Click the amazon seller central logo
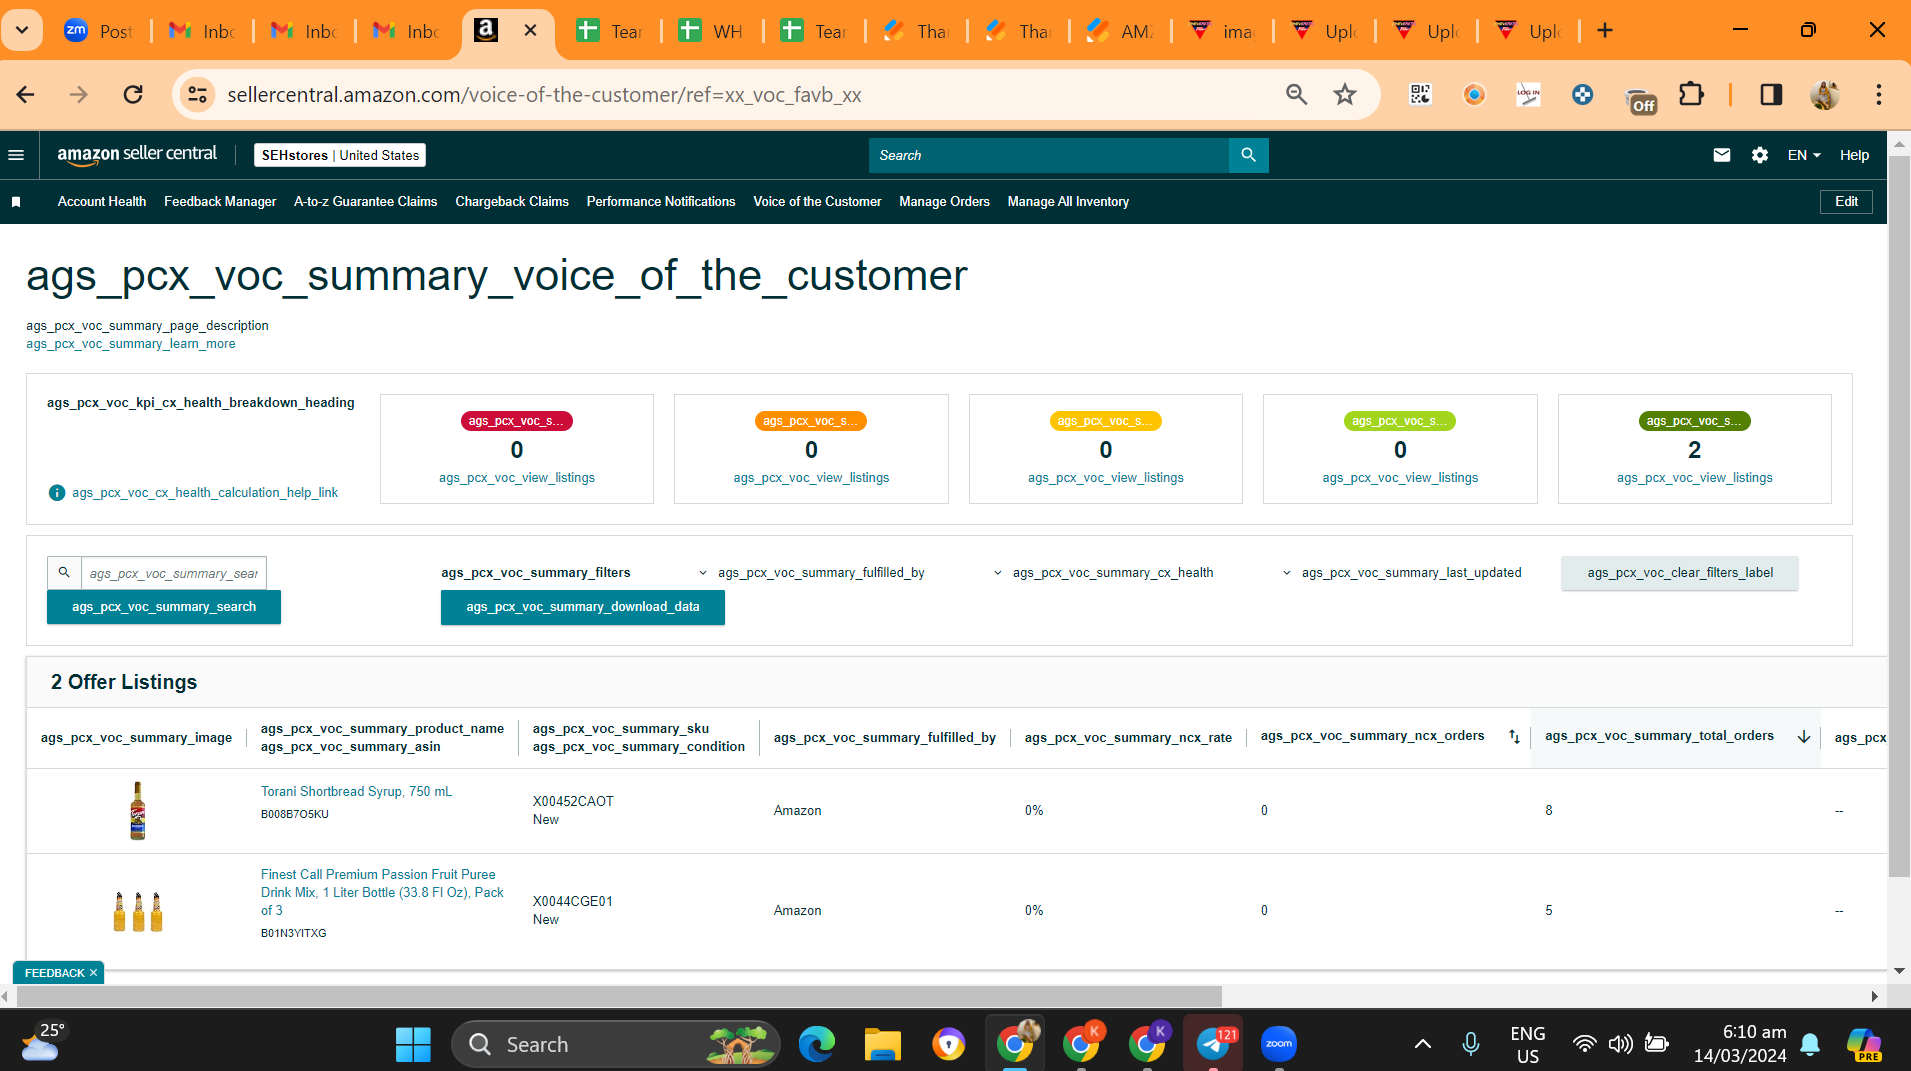Image resolution: width=1911 pixels, height=1071 pixels. coord(137,155)
